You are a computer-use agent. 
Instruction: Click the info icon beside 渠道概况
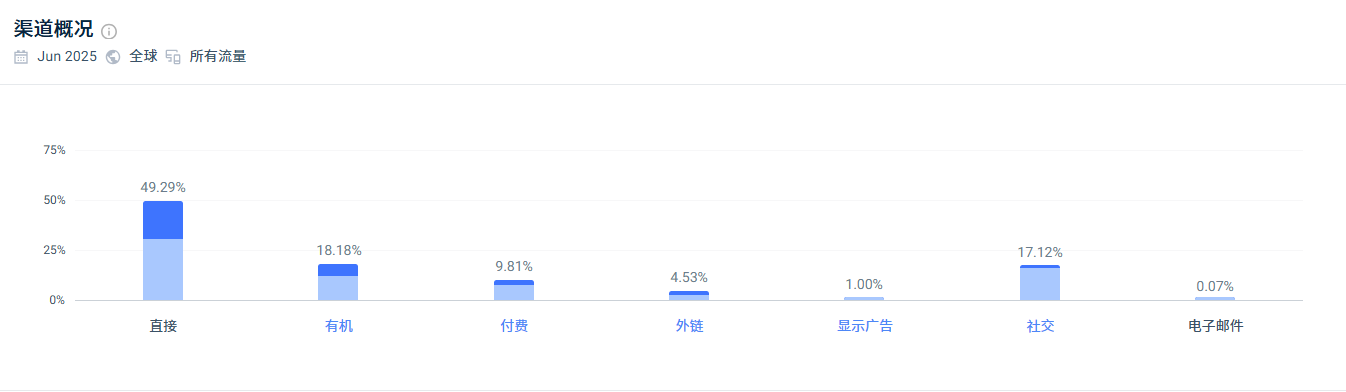109,31
